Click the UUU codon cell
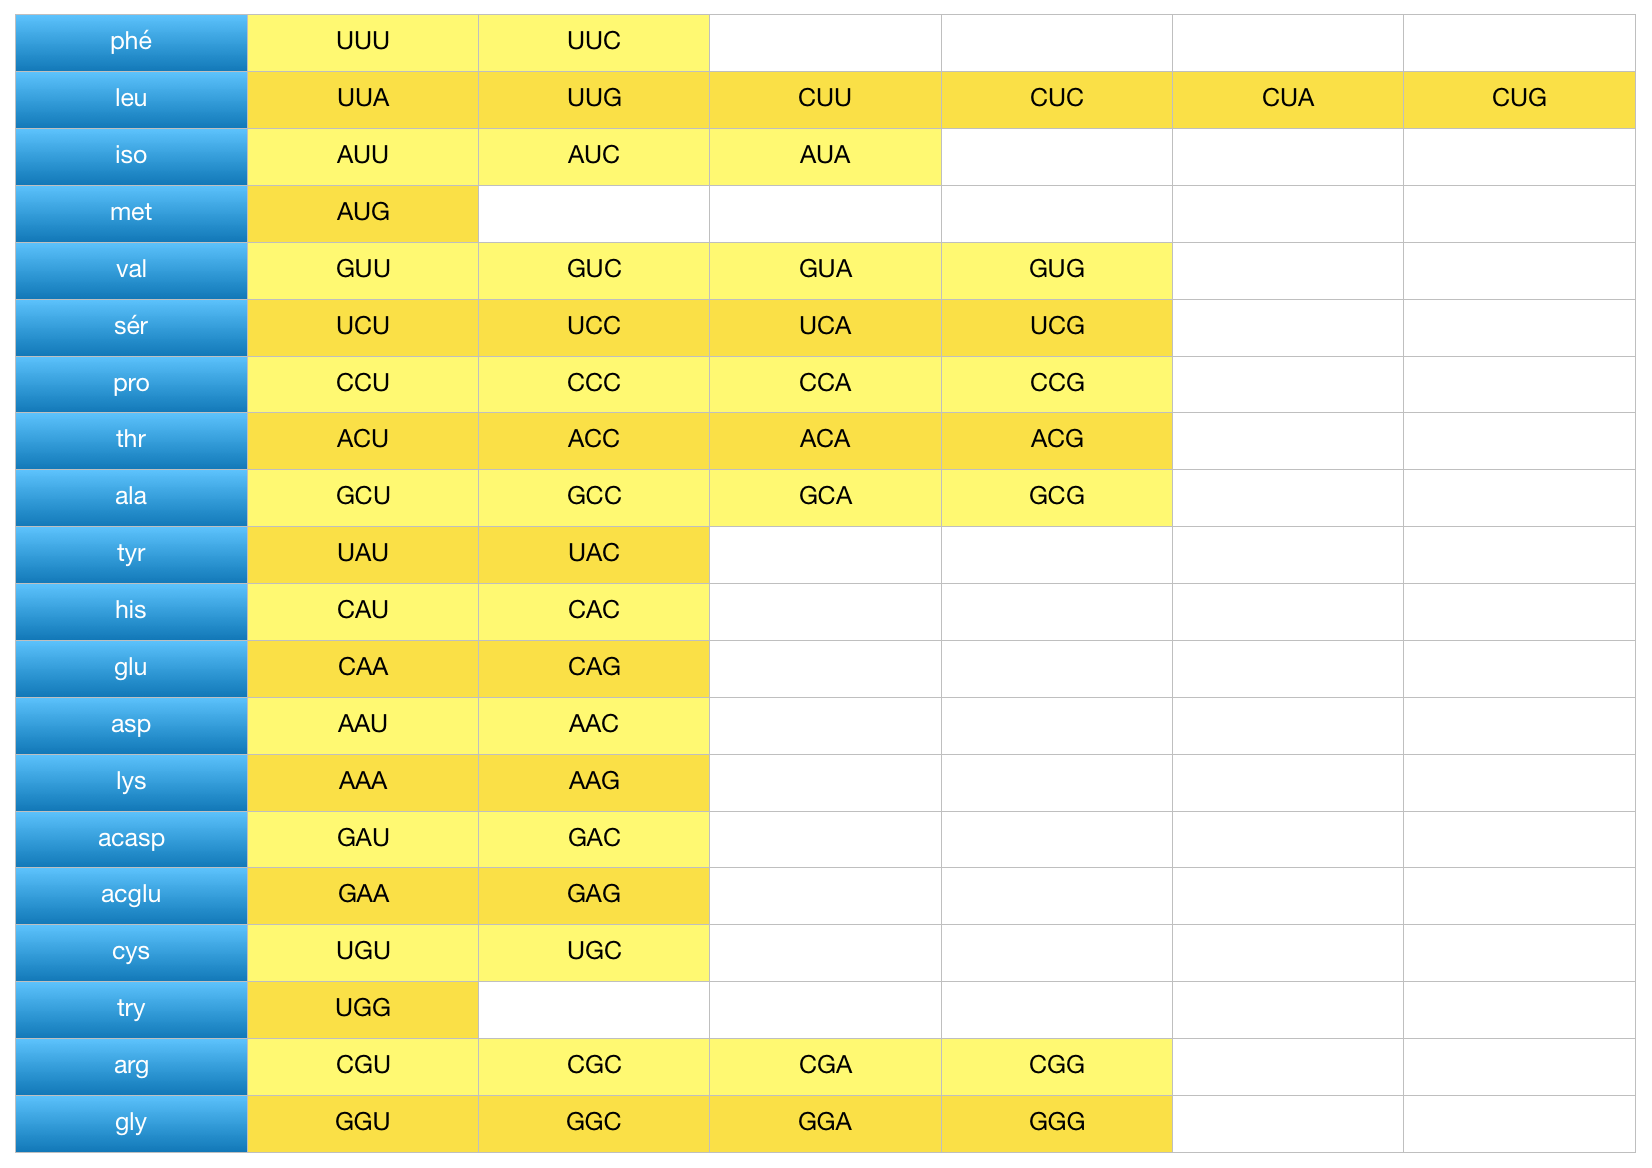Viewport: 1652px width, 1168px height. point(362,42)
